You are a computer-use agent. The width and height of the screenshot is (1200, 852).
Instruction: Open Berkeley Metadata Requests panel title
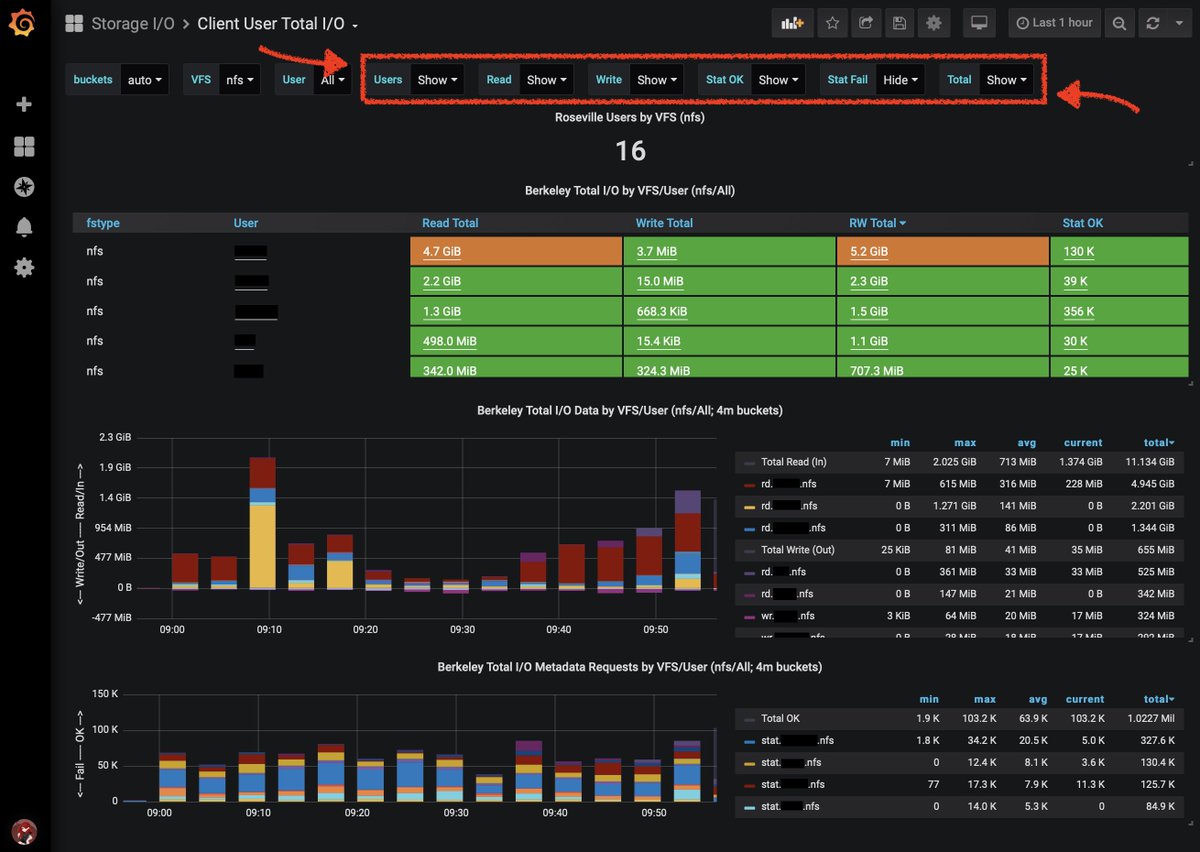point(630,666)
